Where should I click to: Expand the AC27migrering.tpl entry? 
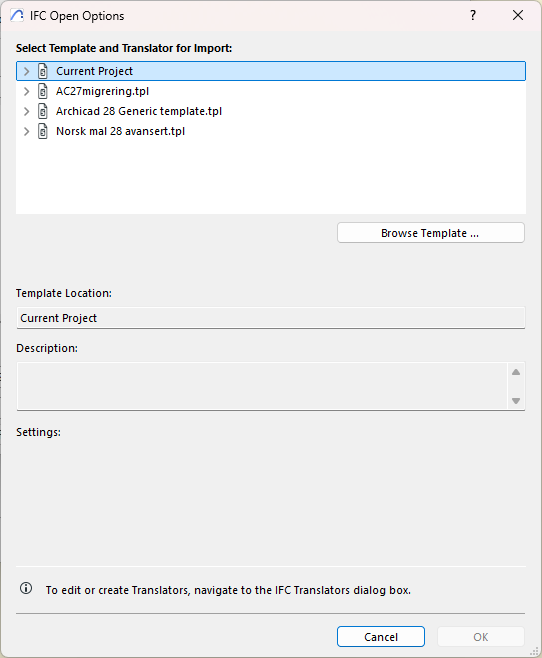26,91
